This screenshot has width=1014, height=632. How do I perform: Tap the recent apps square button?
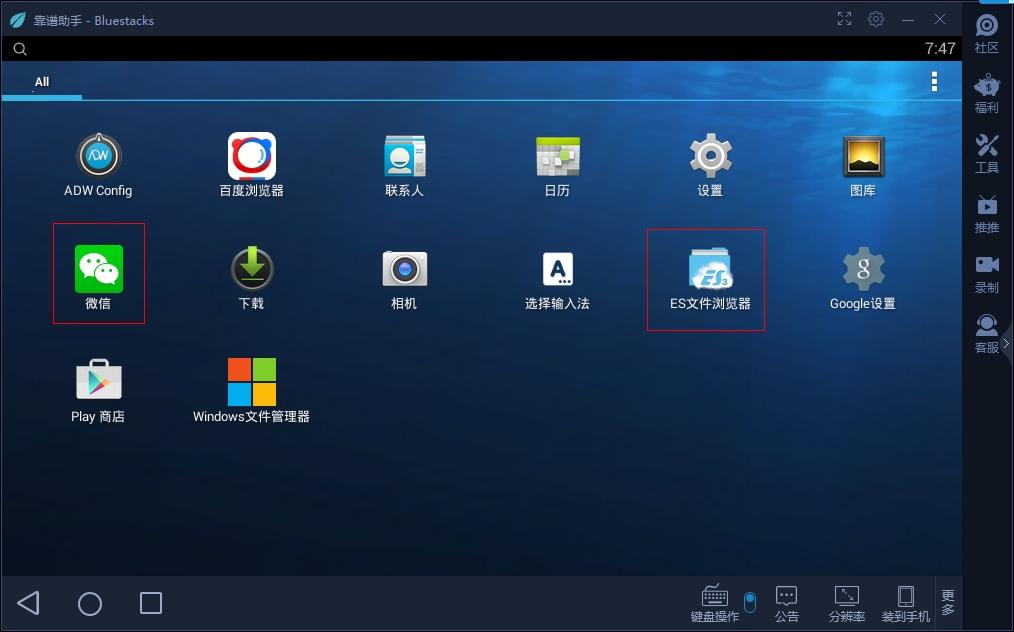pyautogui.click(x=151, y=603)
